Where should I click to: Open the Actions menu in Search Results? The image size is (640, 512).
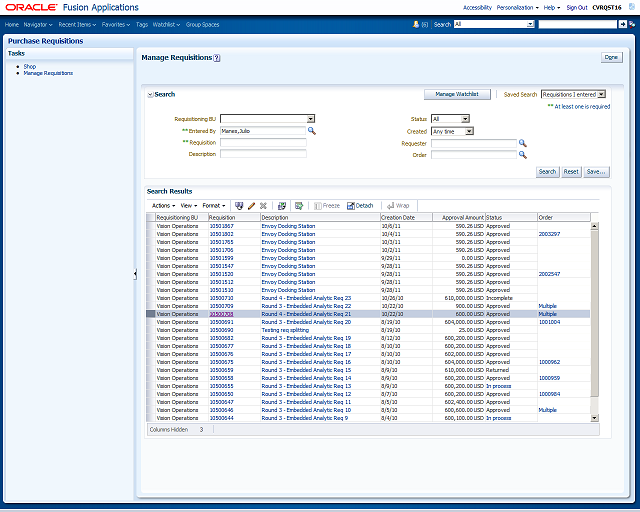[x=163, y=206]
